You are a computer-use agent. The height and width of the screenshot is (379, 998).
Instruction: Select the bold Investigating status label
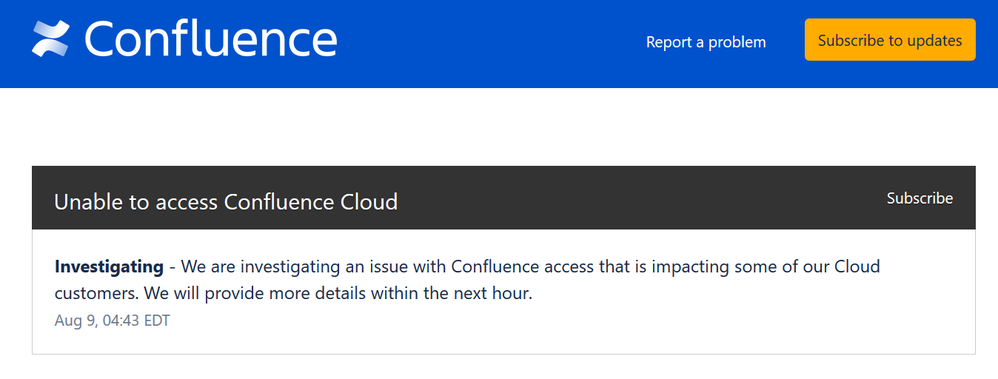109,267
